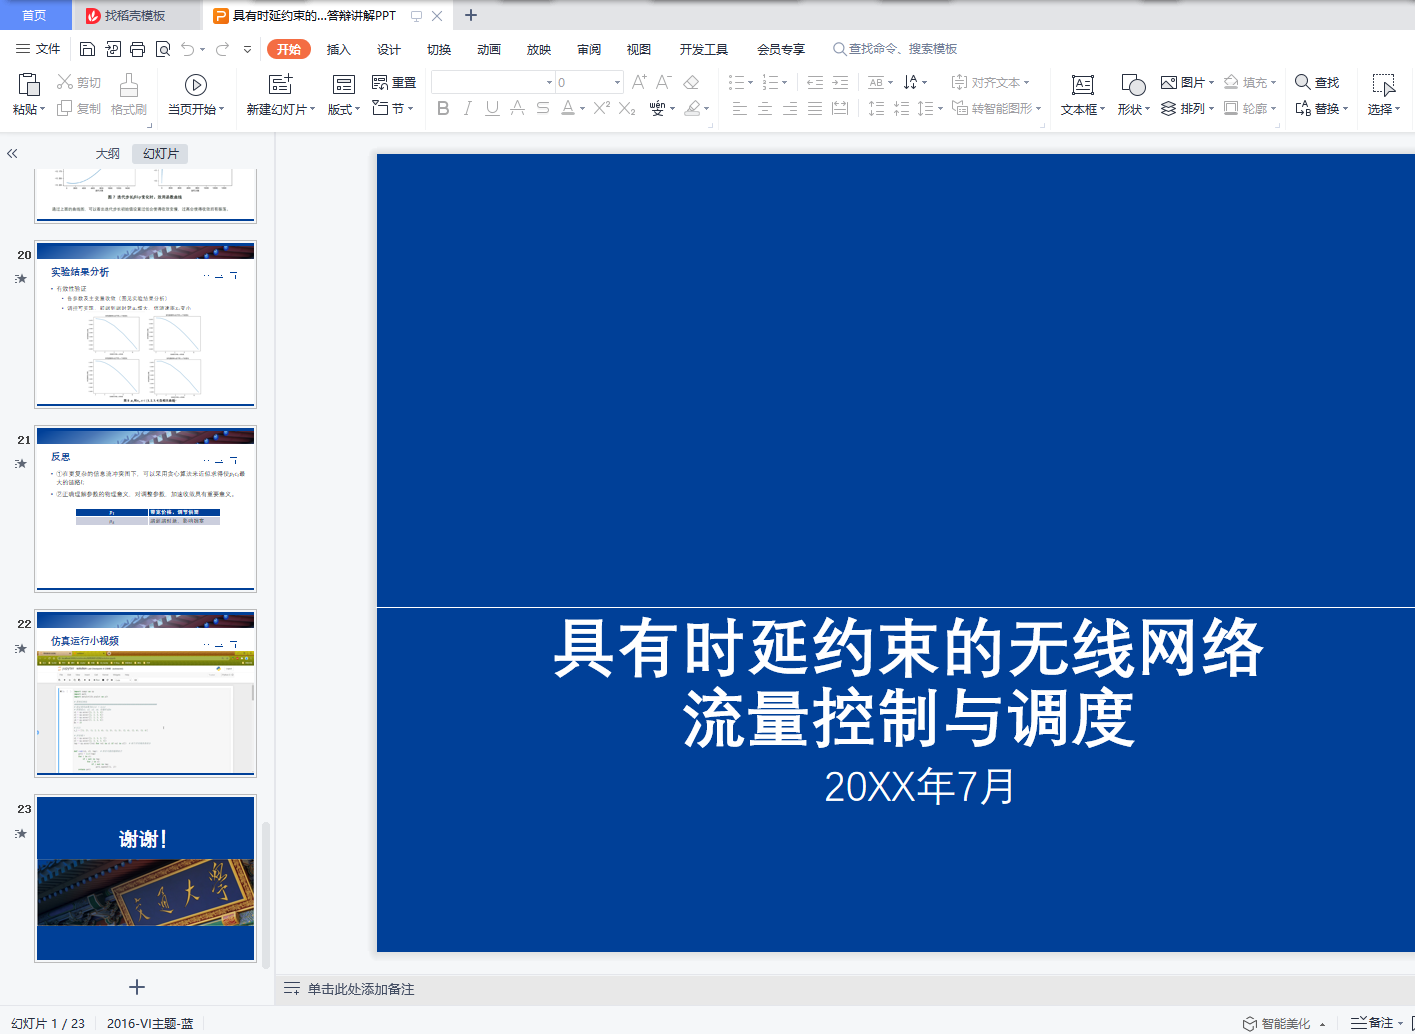Start slideshow from current slide (当页开始) play icon

pos(196,85)
